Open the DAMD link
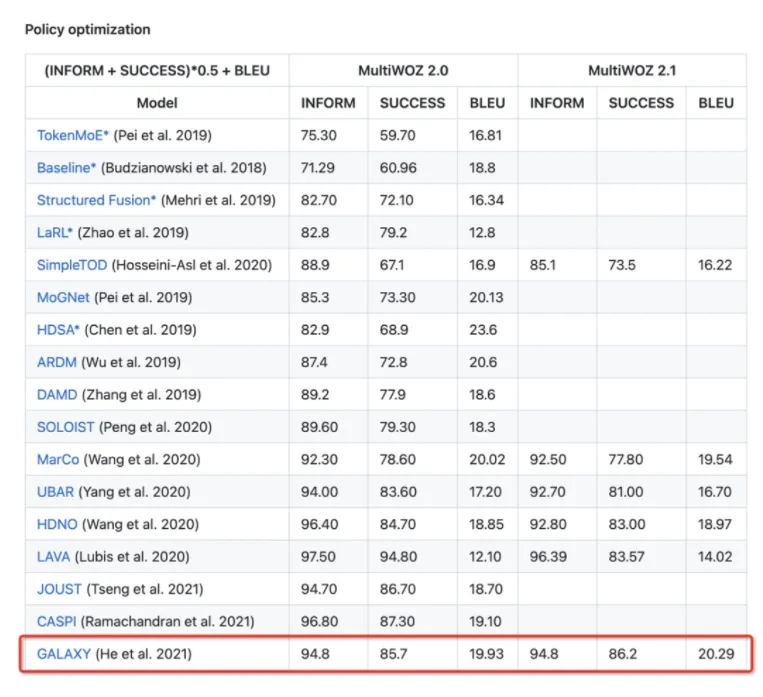 coord(57,394)
